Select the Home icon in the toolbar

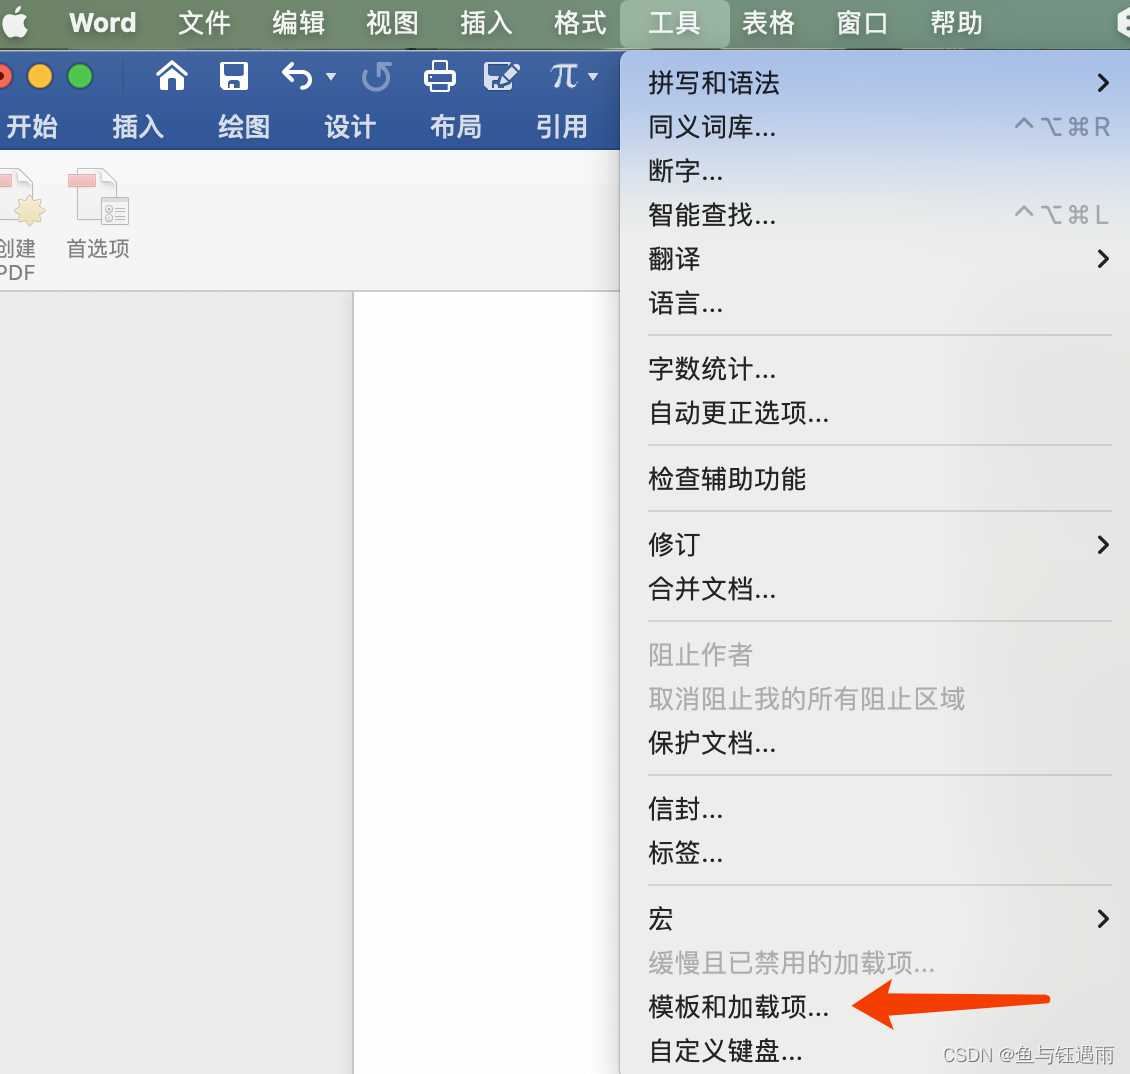(x=171, y=76)
